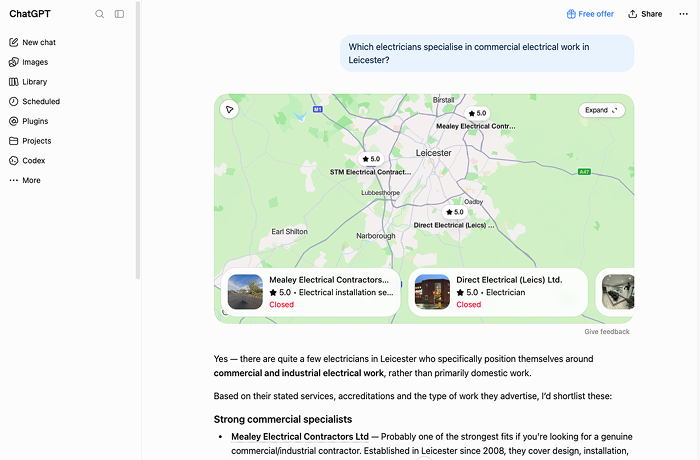Open Direct Electrical (Leics) Ltd. card thumbnail
This screenshot has height=460, width=700.
point(432,292)
